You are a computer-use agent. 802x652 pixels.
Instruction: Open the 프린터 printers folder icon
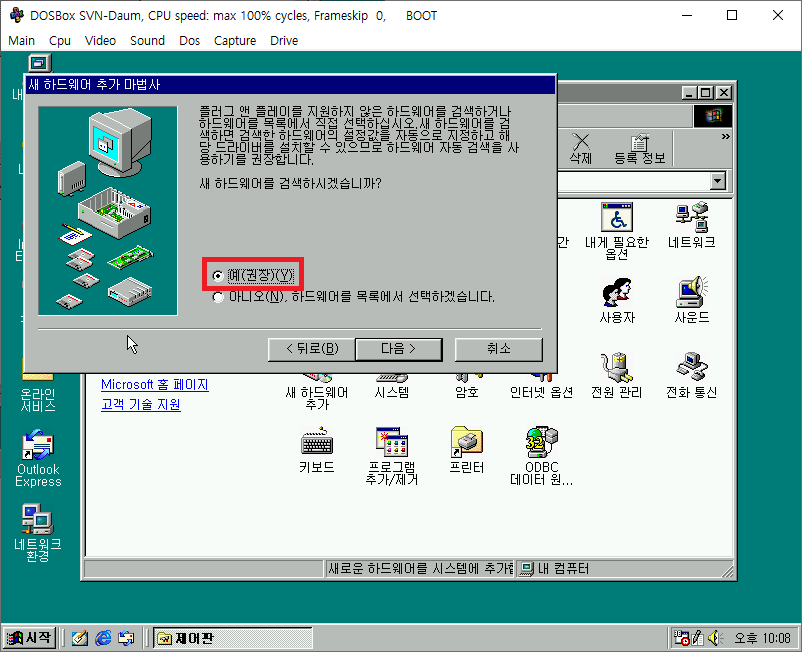(466, 450)
